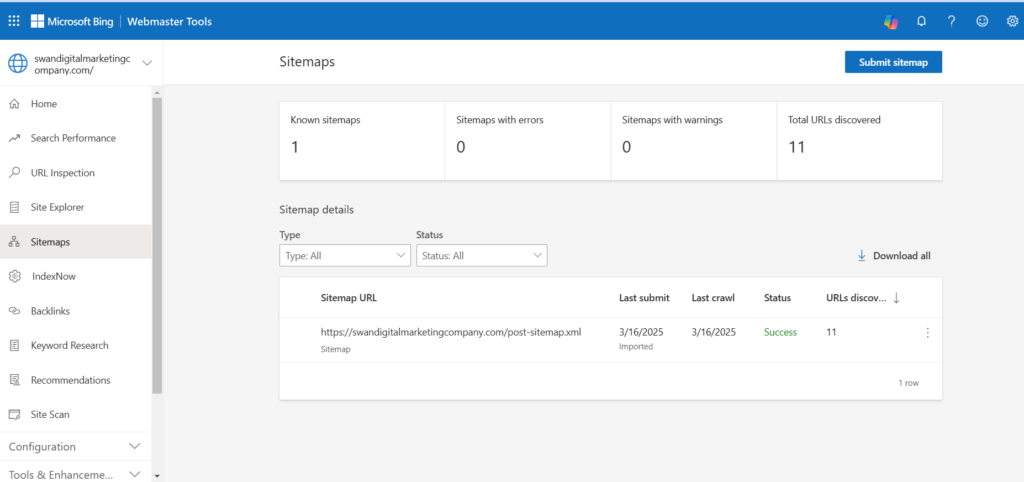Open the notifications bell
This screenshot has width=1024, height=482.
tap(921, 22)
